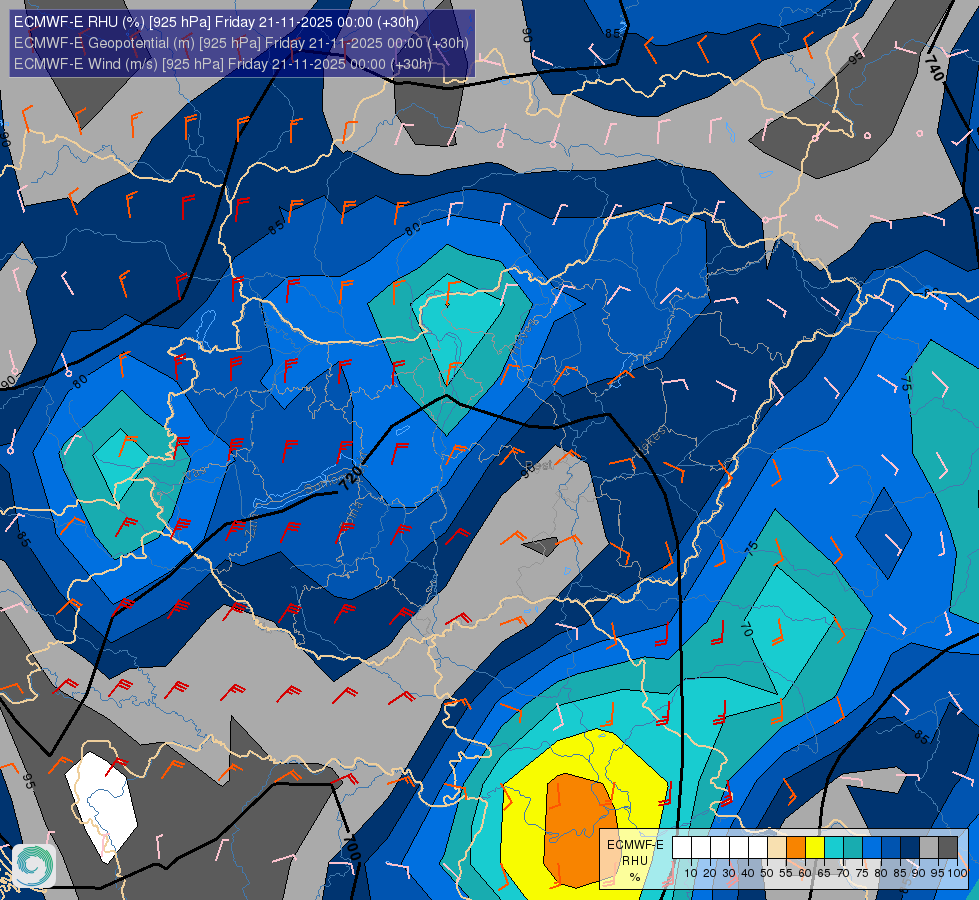Click the legend value 60
Screen dimensions: 979x900
point(805,873)
